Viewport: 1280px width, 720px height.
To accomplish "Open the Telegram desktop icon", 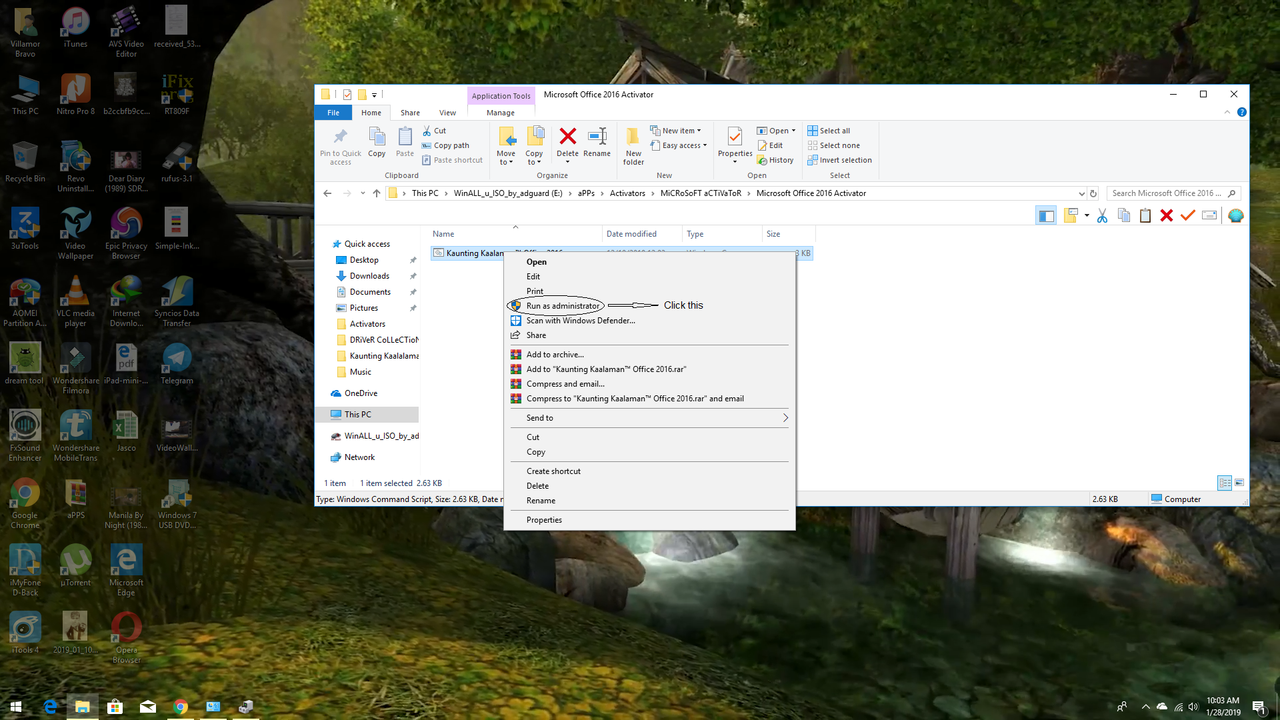I will [x=177, y=364].
